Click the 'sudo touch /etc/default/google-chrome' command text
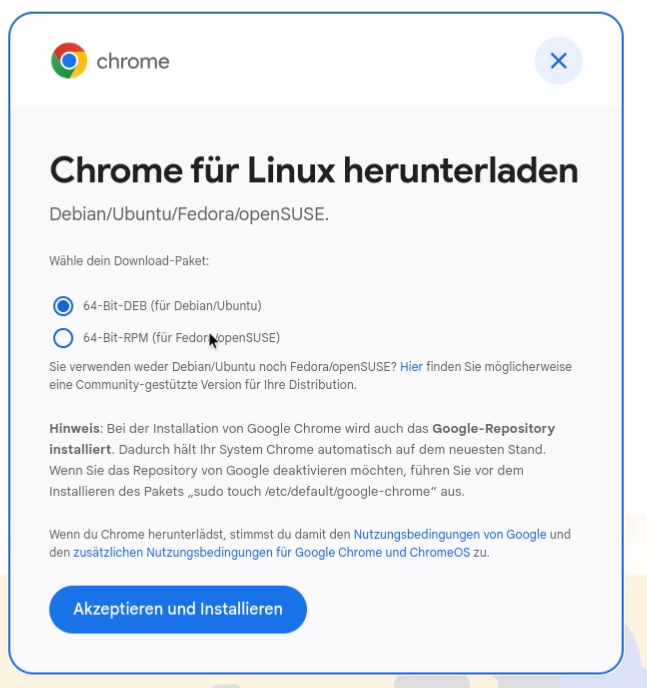 pos(311,491)
